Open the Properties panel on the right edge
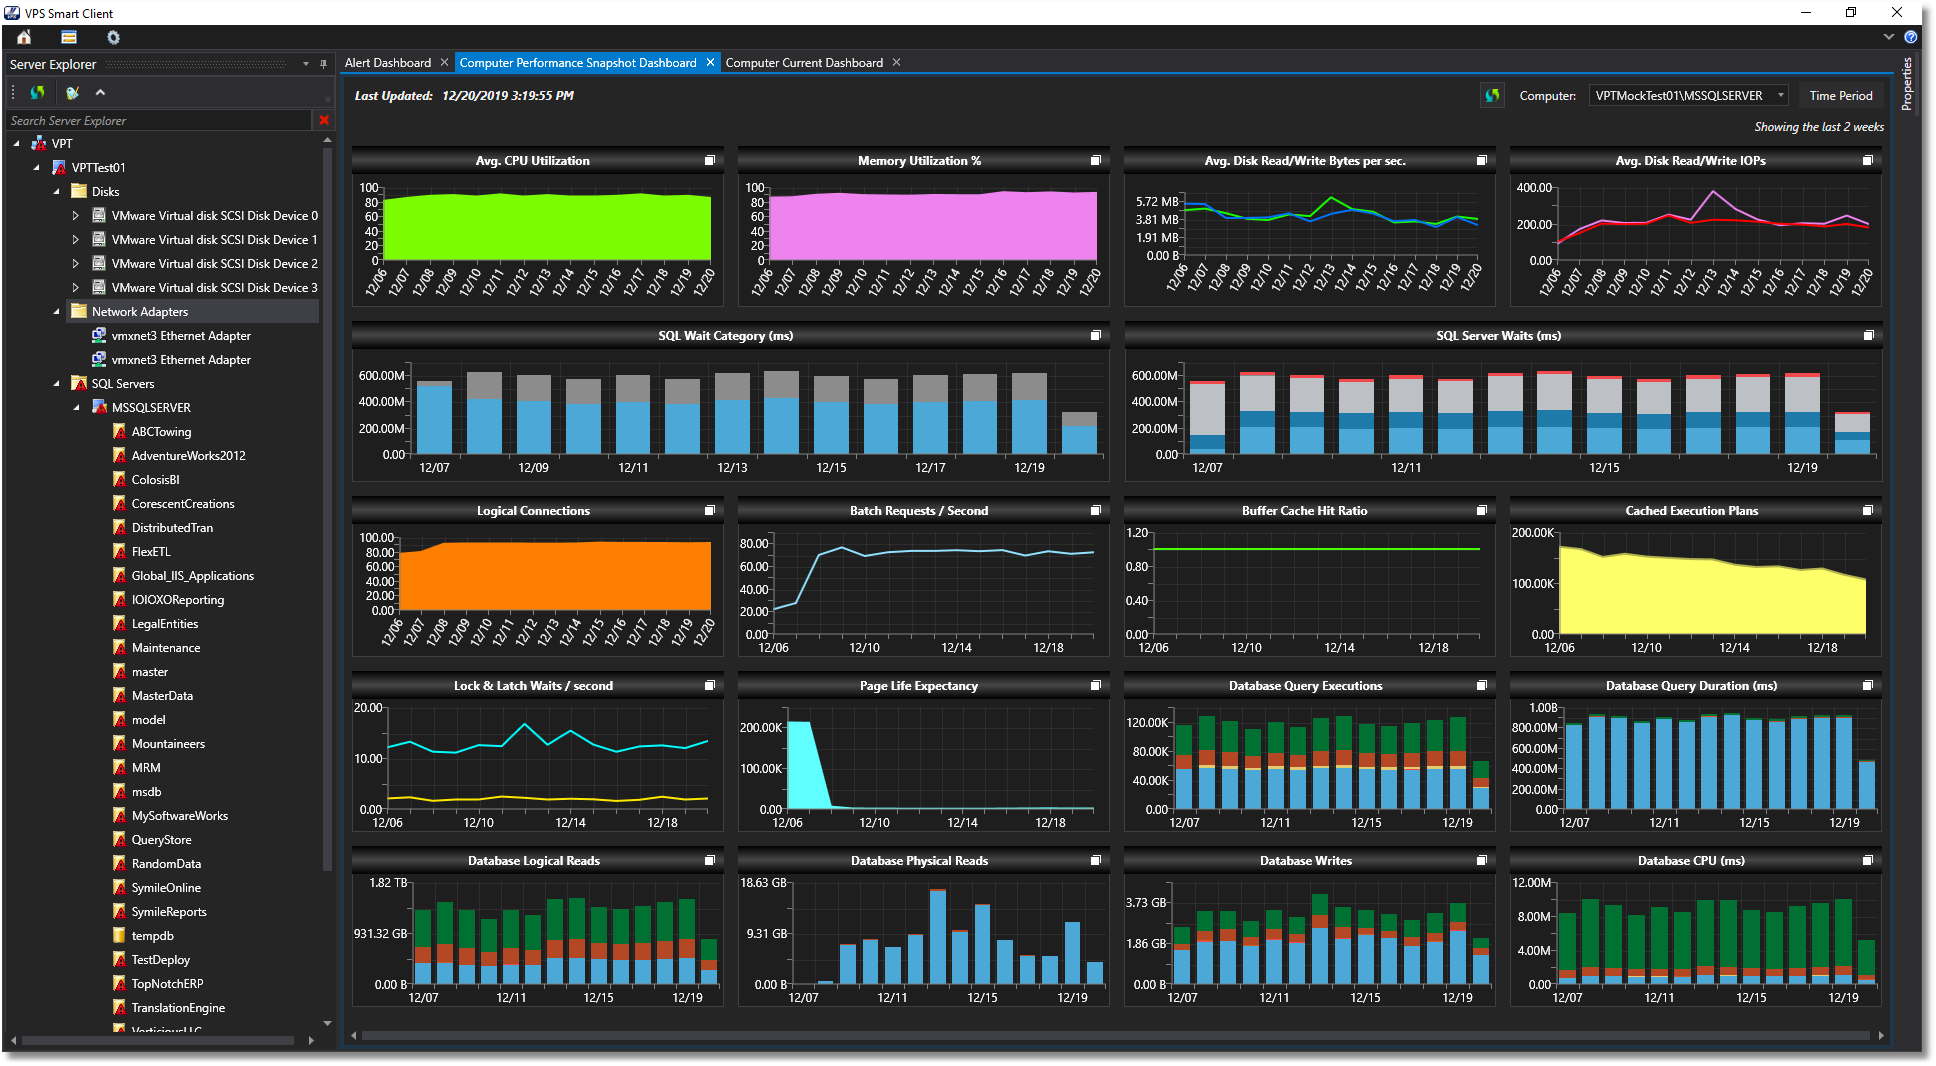The image size is (1936, 1066). 1907,83
